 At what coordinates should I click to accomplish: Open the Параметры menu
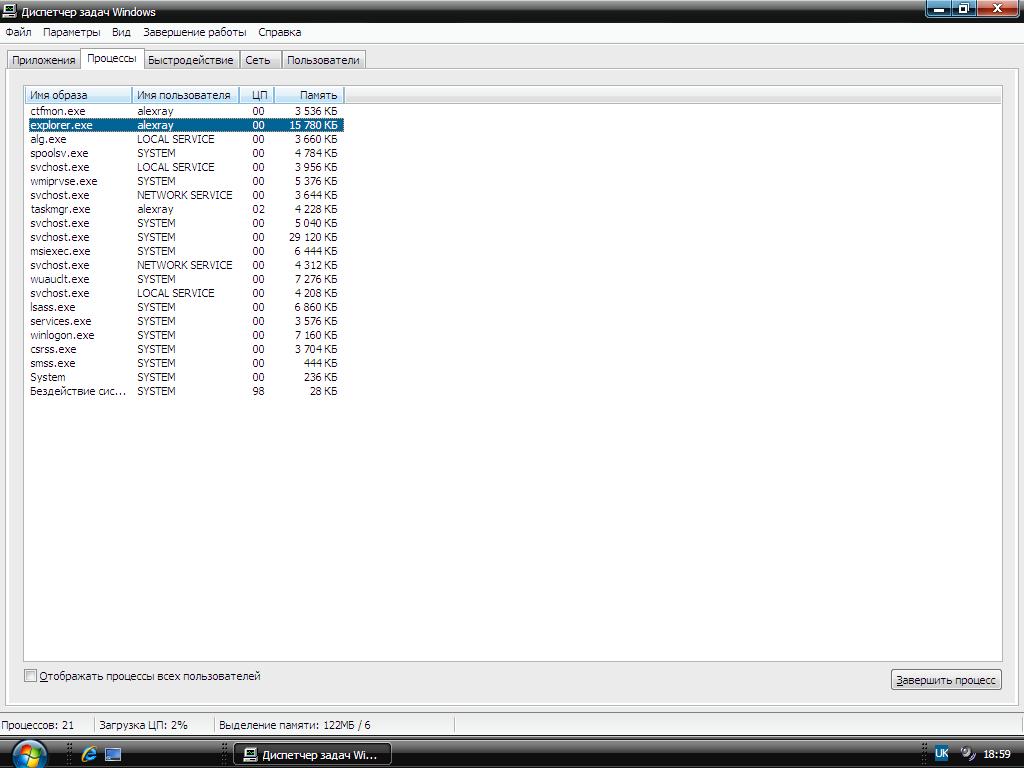(71, 32)
